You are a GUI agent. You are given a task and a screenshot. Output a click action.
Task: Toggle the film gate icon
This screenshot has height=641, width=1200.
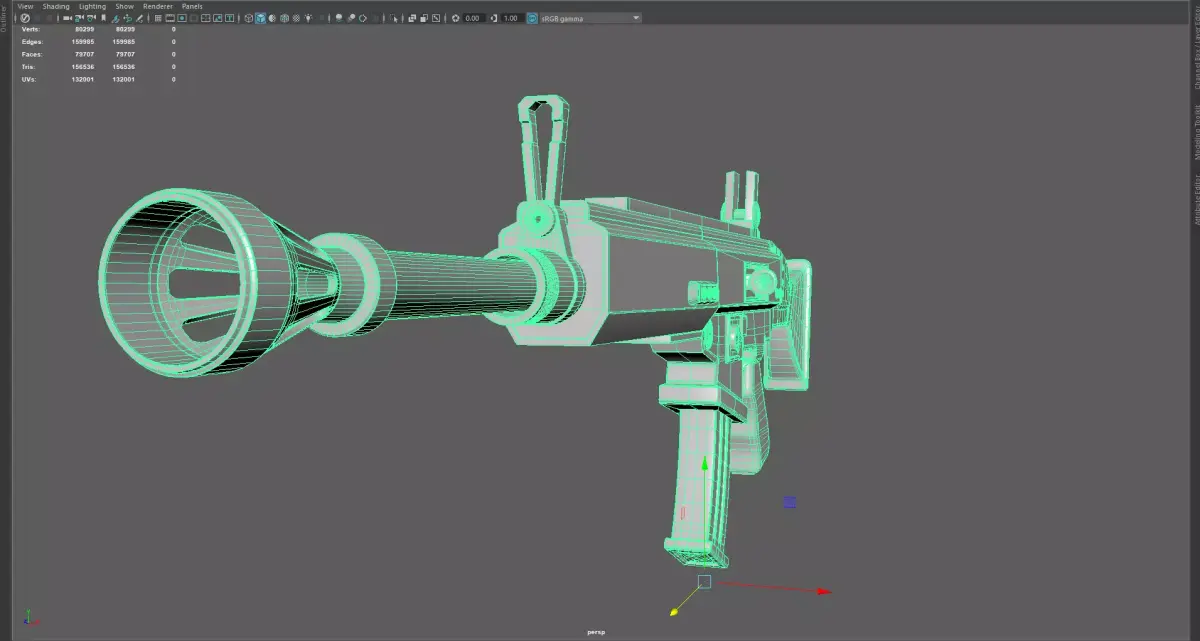[x=170, y=18]
